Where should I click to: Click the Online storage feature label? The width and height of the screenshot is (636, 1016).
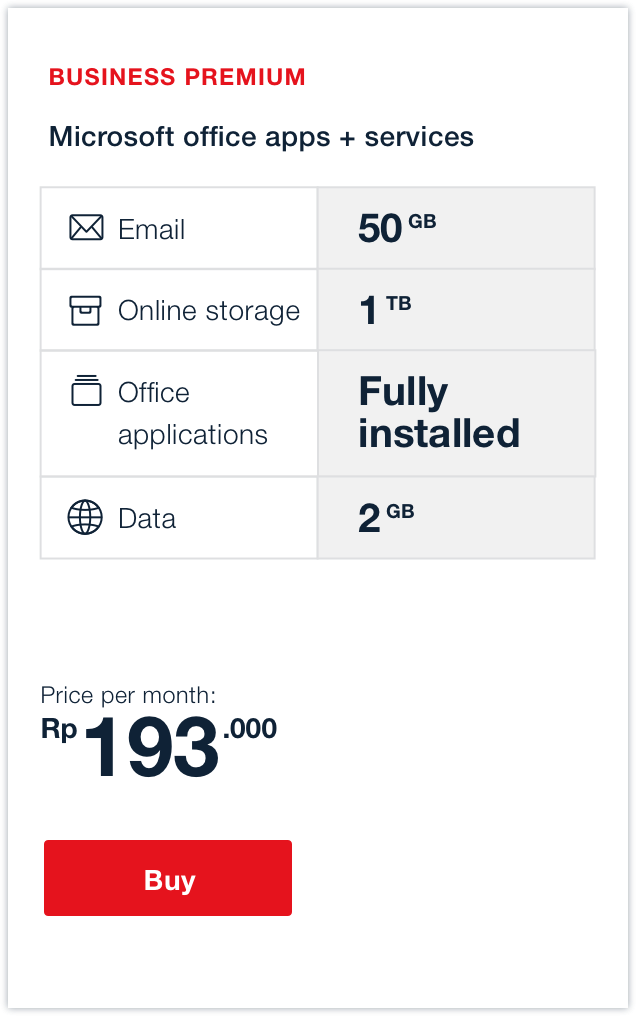point(209,311)
